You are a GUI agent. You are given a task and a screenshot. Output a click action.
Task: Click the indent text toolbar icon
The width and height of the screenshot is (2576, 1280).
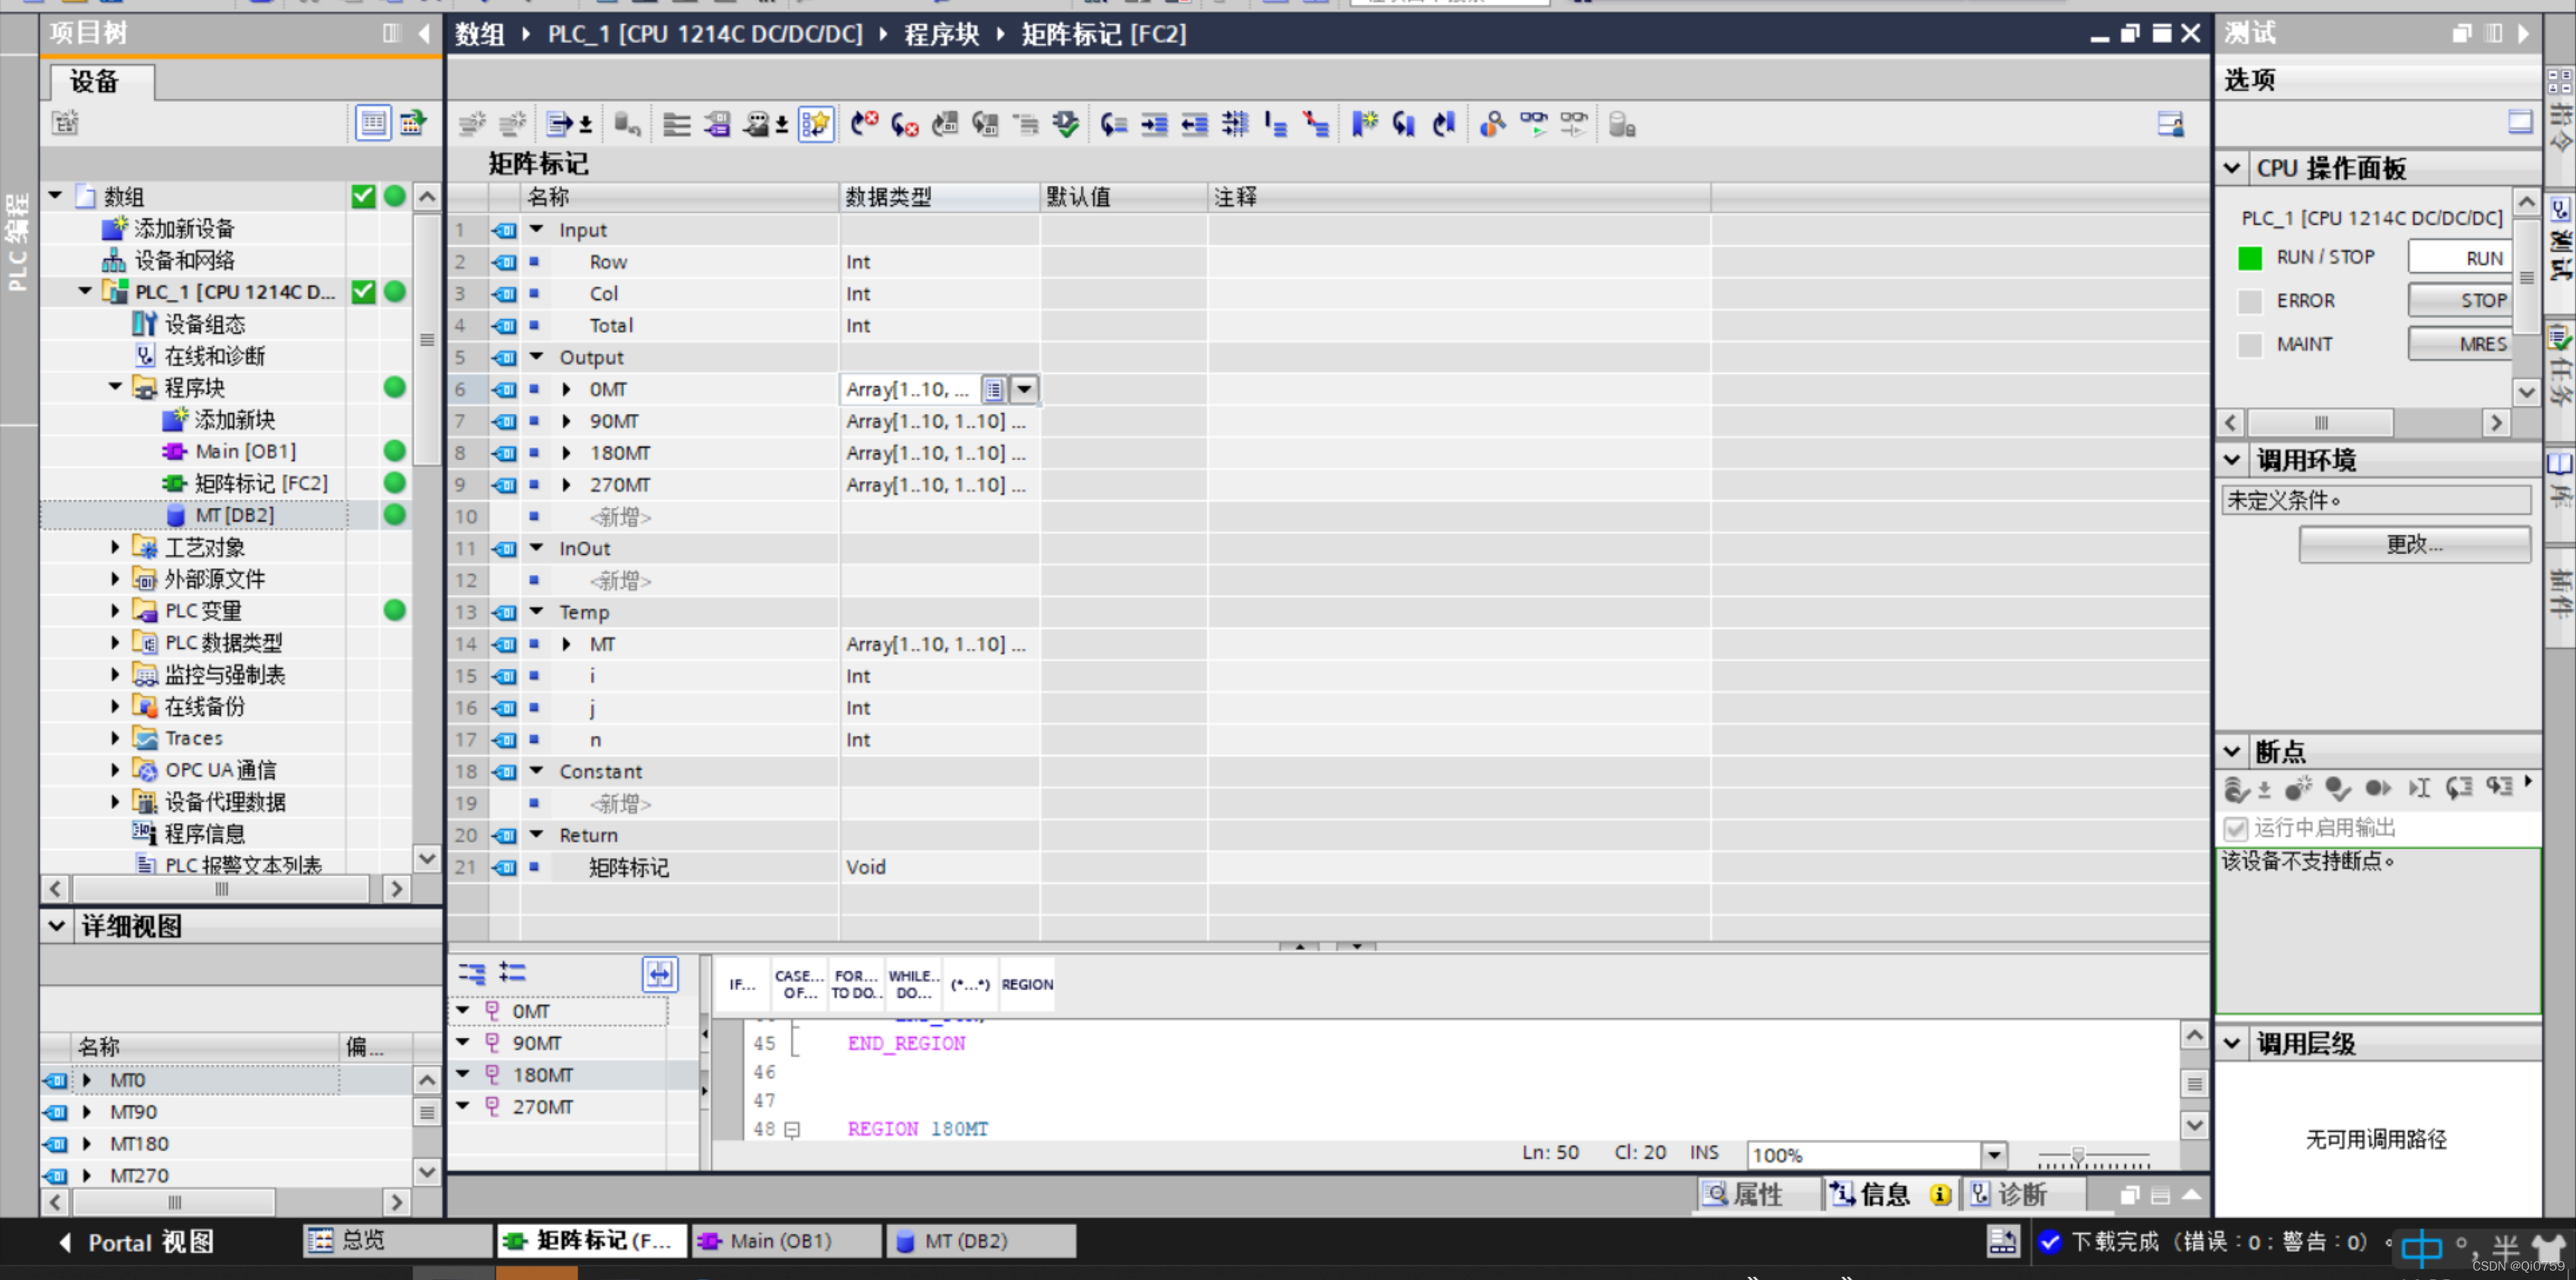[1154, 124]
